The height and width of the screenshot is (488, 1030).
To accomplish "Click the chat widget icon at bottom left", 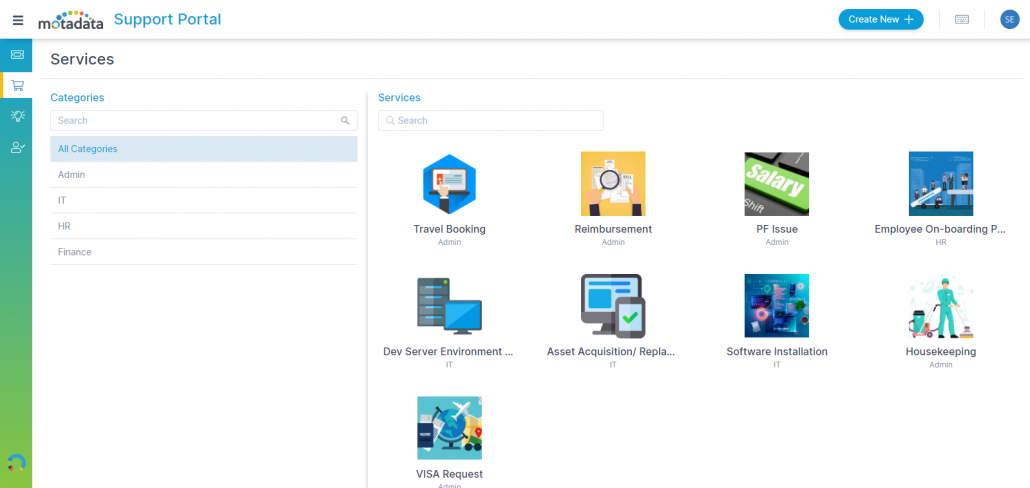I will 16,462.
